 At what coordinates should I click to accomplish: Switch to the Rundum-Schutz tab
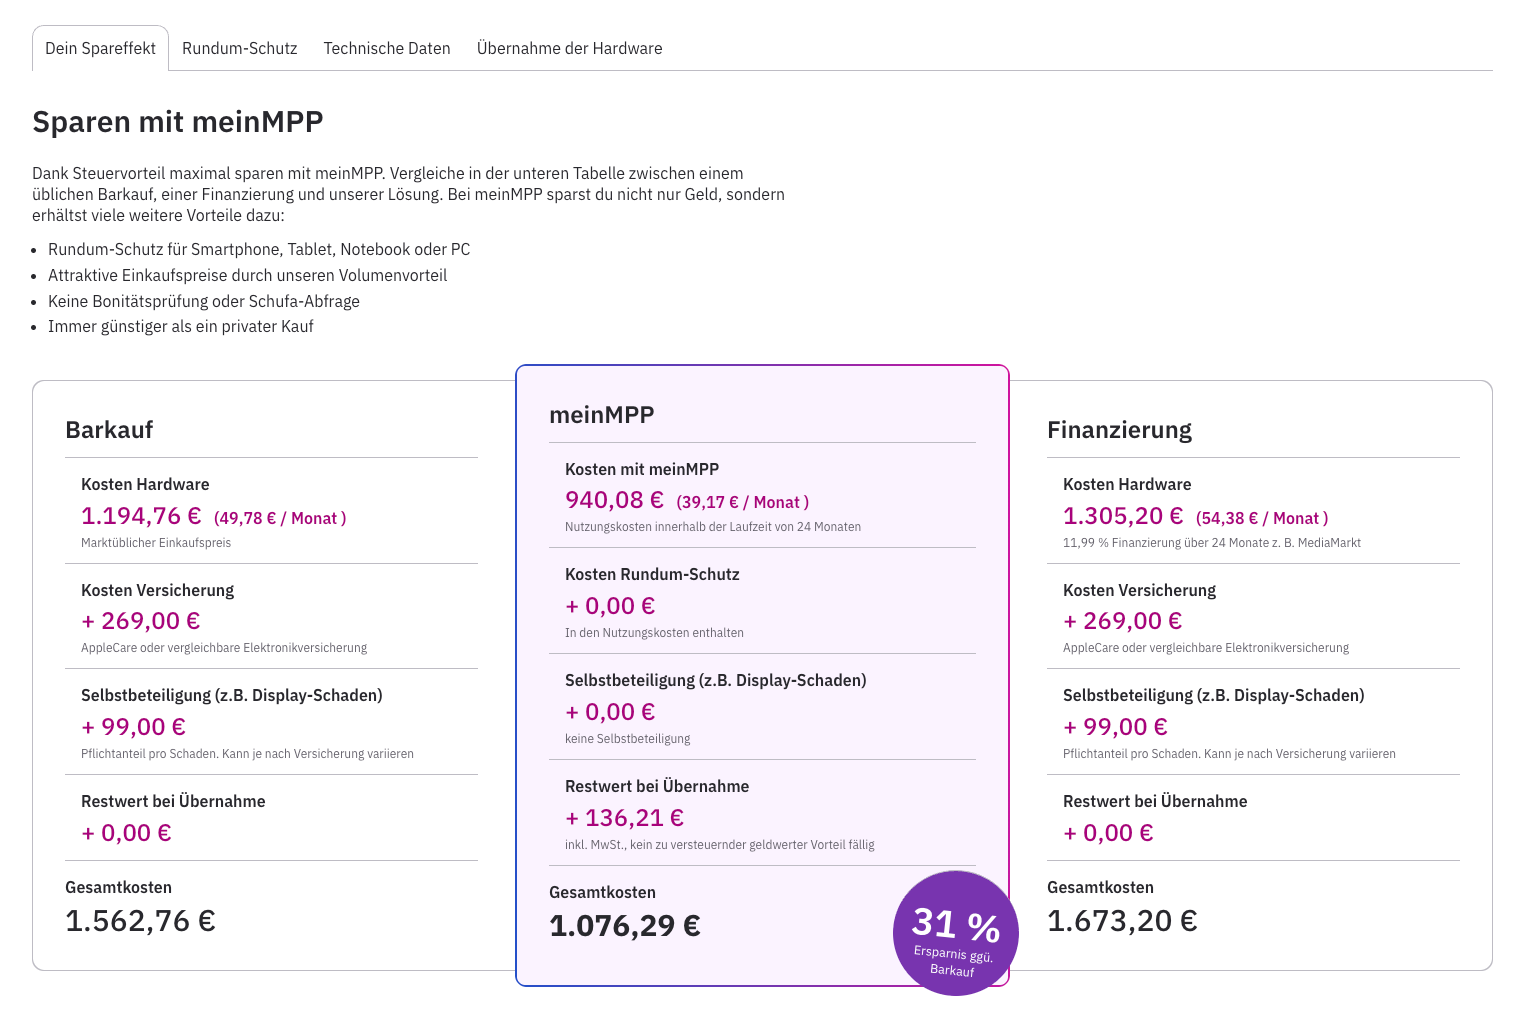pos(239,48)
